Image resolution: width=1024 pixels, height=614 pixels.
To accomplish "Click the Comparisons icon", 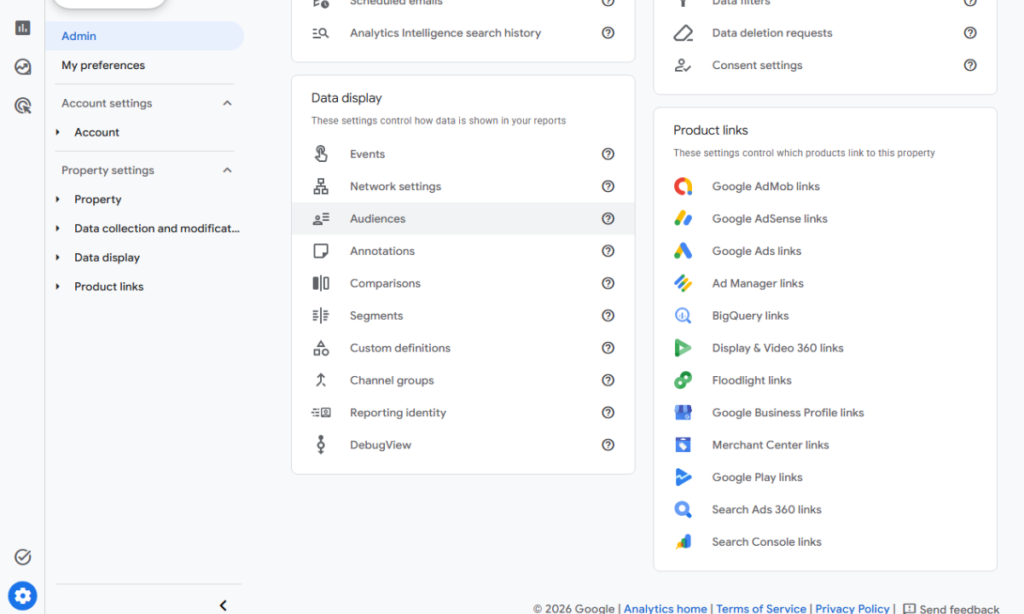I will pyautogui.click(x=321, y=283).
